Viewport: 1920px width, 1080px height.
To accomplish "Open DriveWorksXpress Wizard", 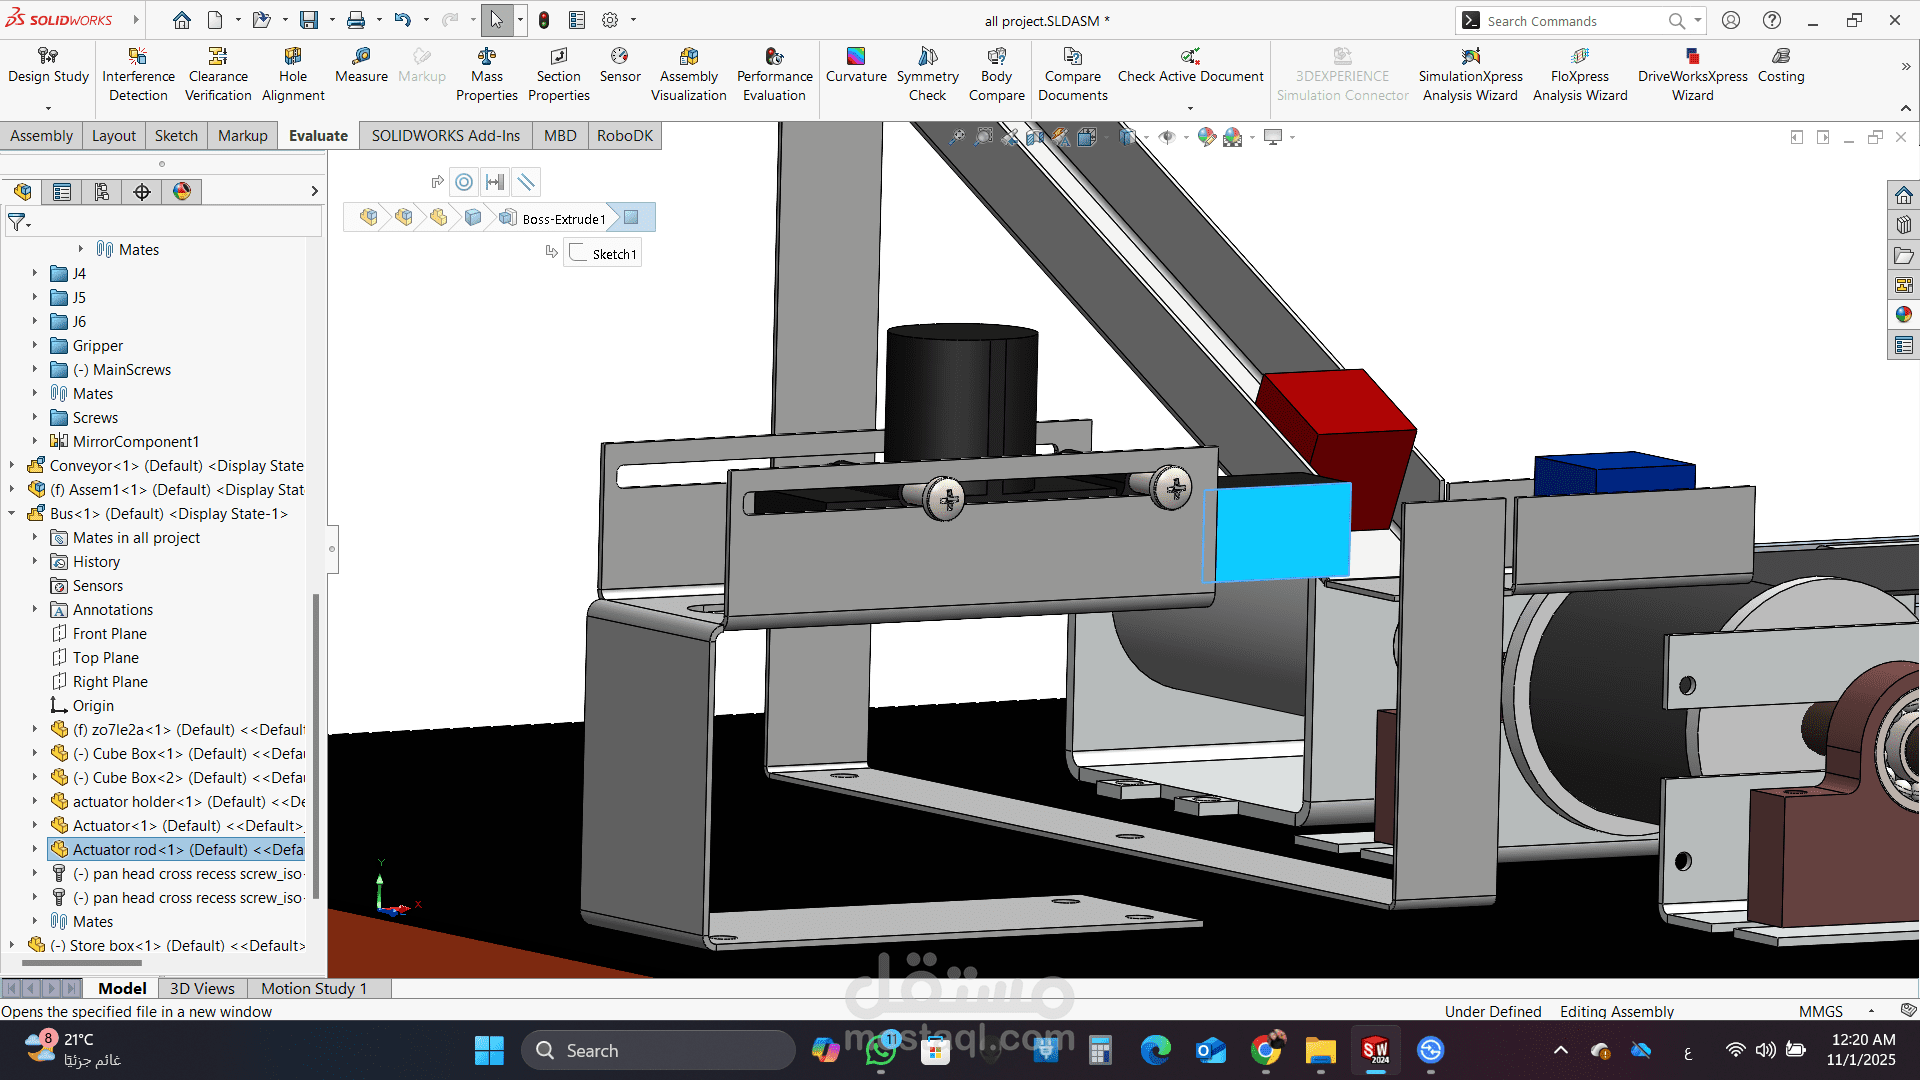I will pyautogui.click(x=1692, y=74).
